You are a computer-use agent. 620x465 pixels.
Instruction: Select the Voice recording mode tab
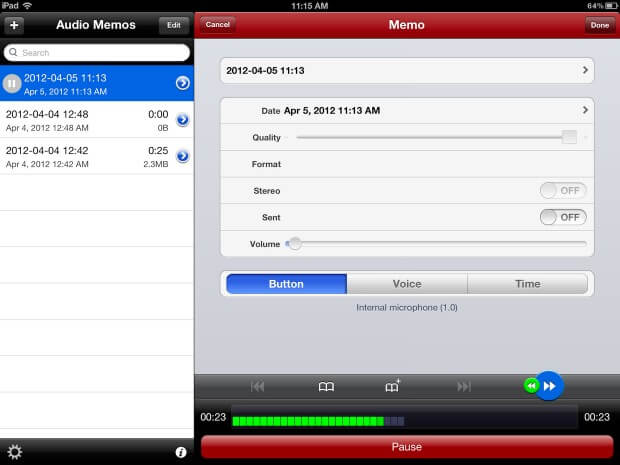(x=407, y=284)
